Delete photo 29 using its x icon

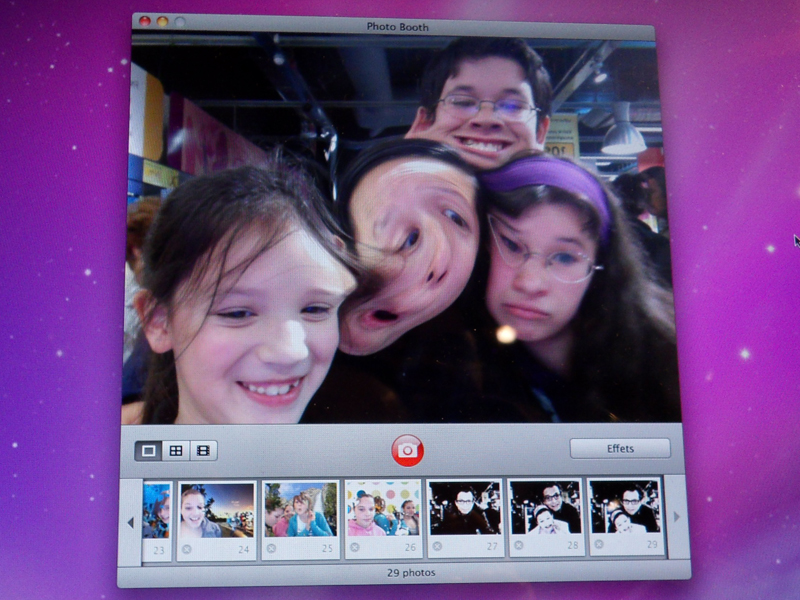point(598,548)
